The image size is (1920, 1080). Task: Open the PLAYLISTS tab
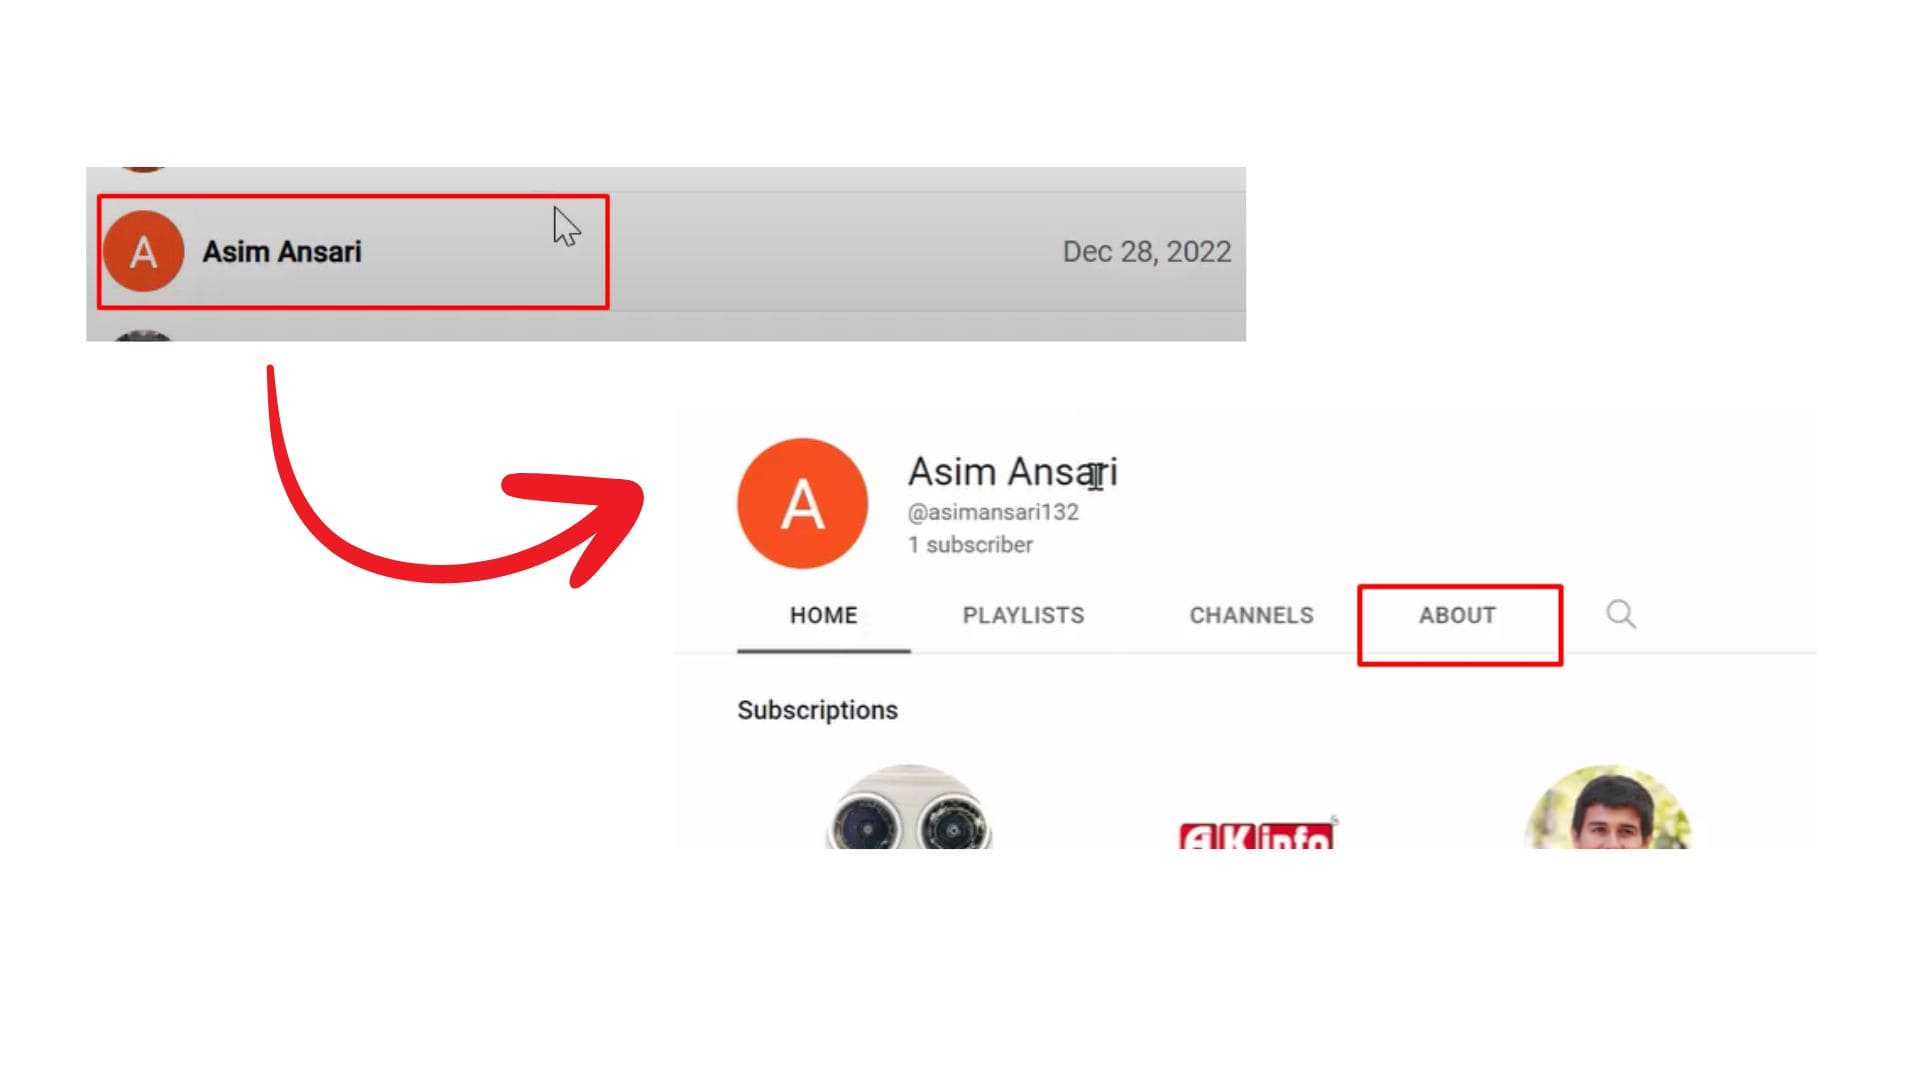pos(1023,615)
